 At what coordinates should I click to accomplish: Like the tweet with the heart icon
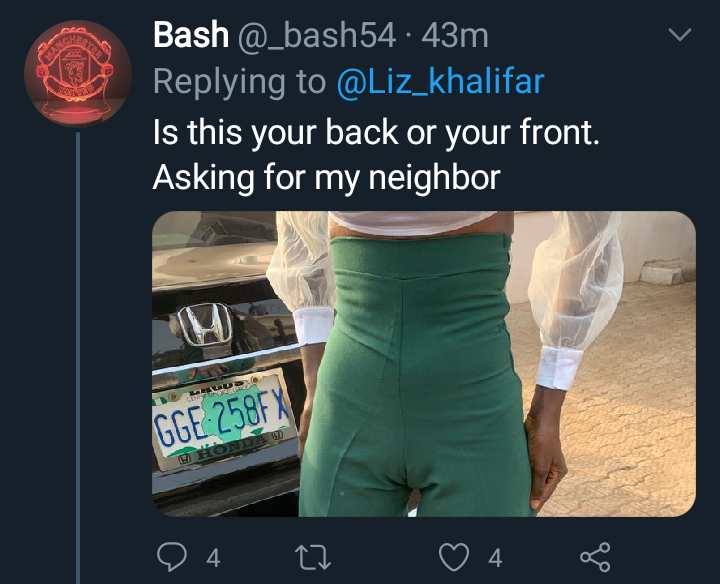[x=454, y=557]
